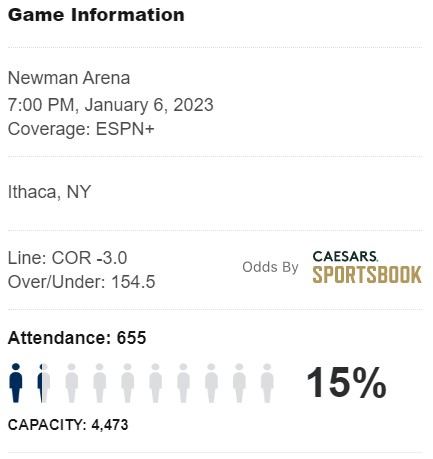Viewport: 433px width, 459px height.
Task: Click the Line: COR -3.0 text
Action: (67, 258)
